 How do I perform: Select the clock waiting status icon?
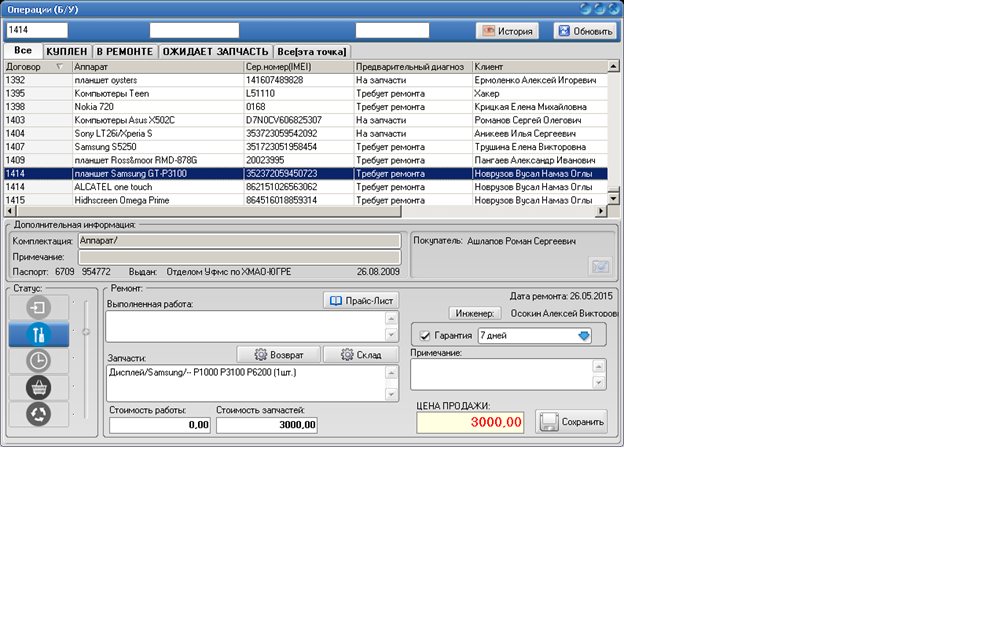point(39,361)
